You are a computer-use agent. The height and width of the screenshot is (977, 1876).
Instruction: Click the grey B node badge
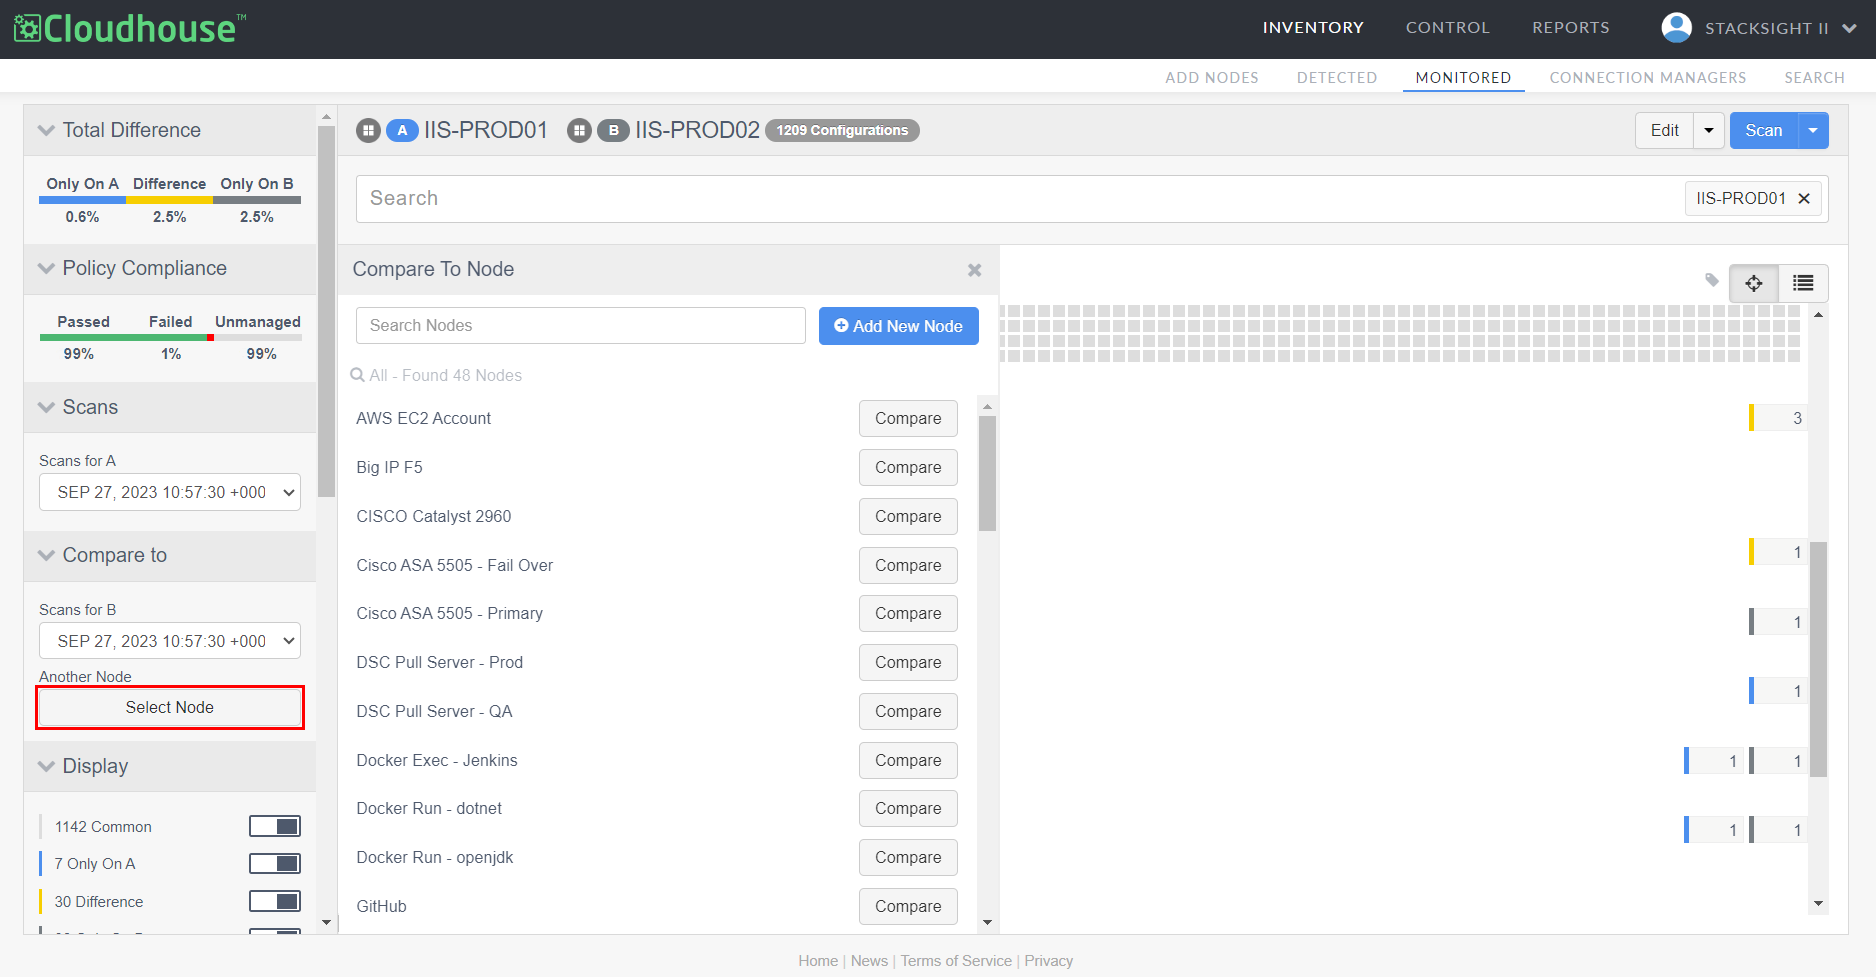(x=613, y=130)
